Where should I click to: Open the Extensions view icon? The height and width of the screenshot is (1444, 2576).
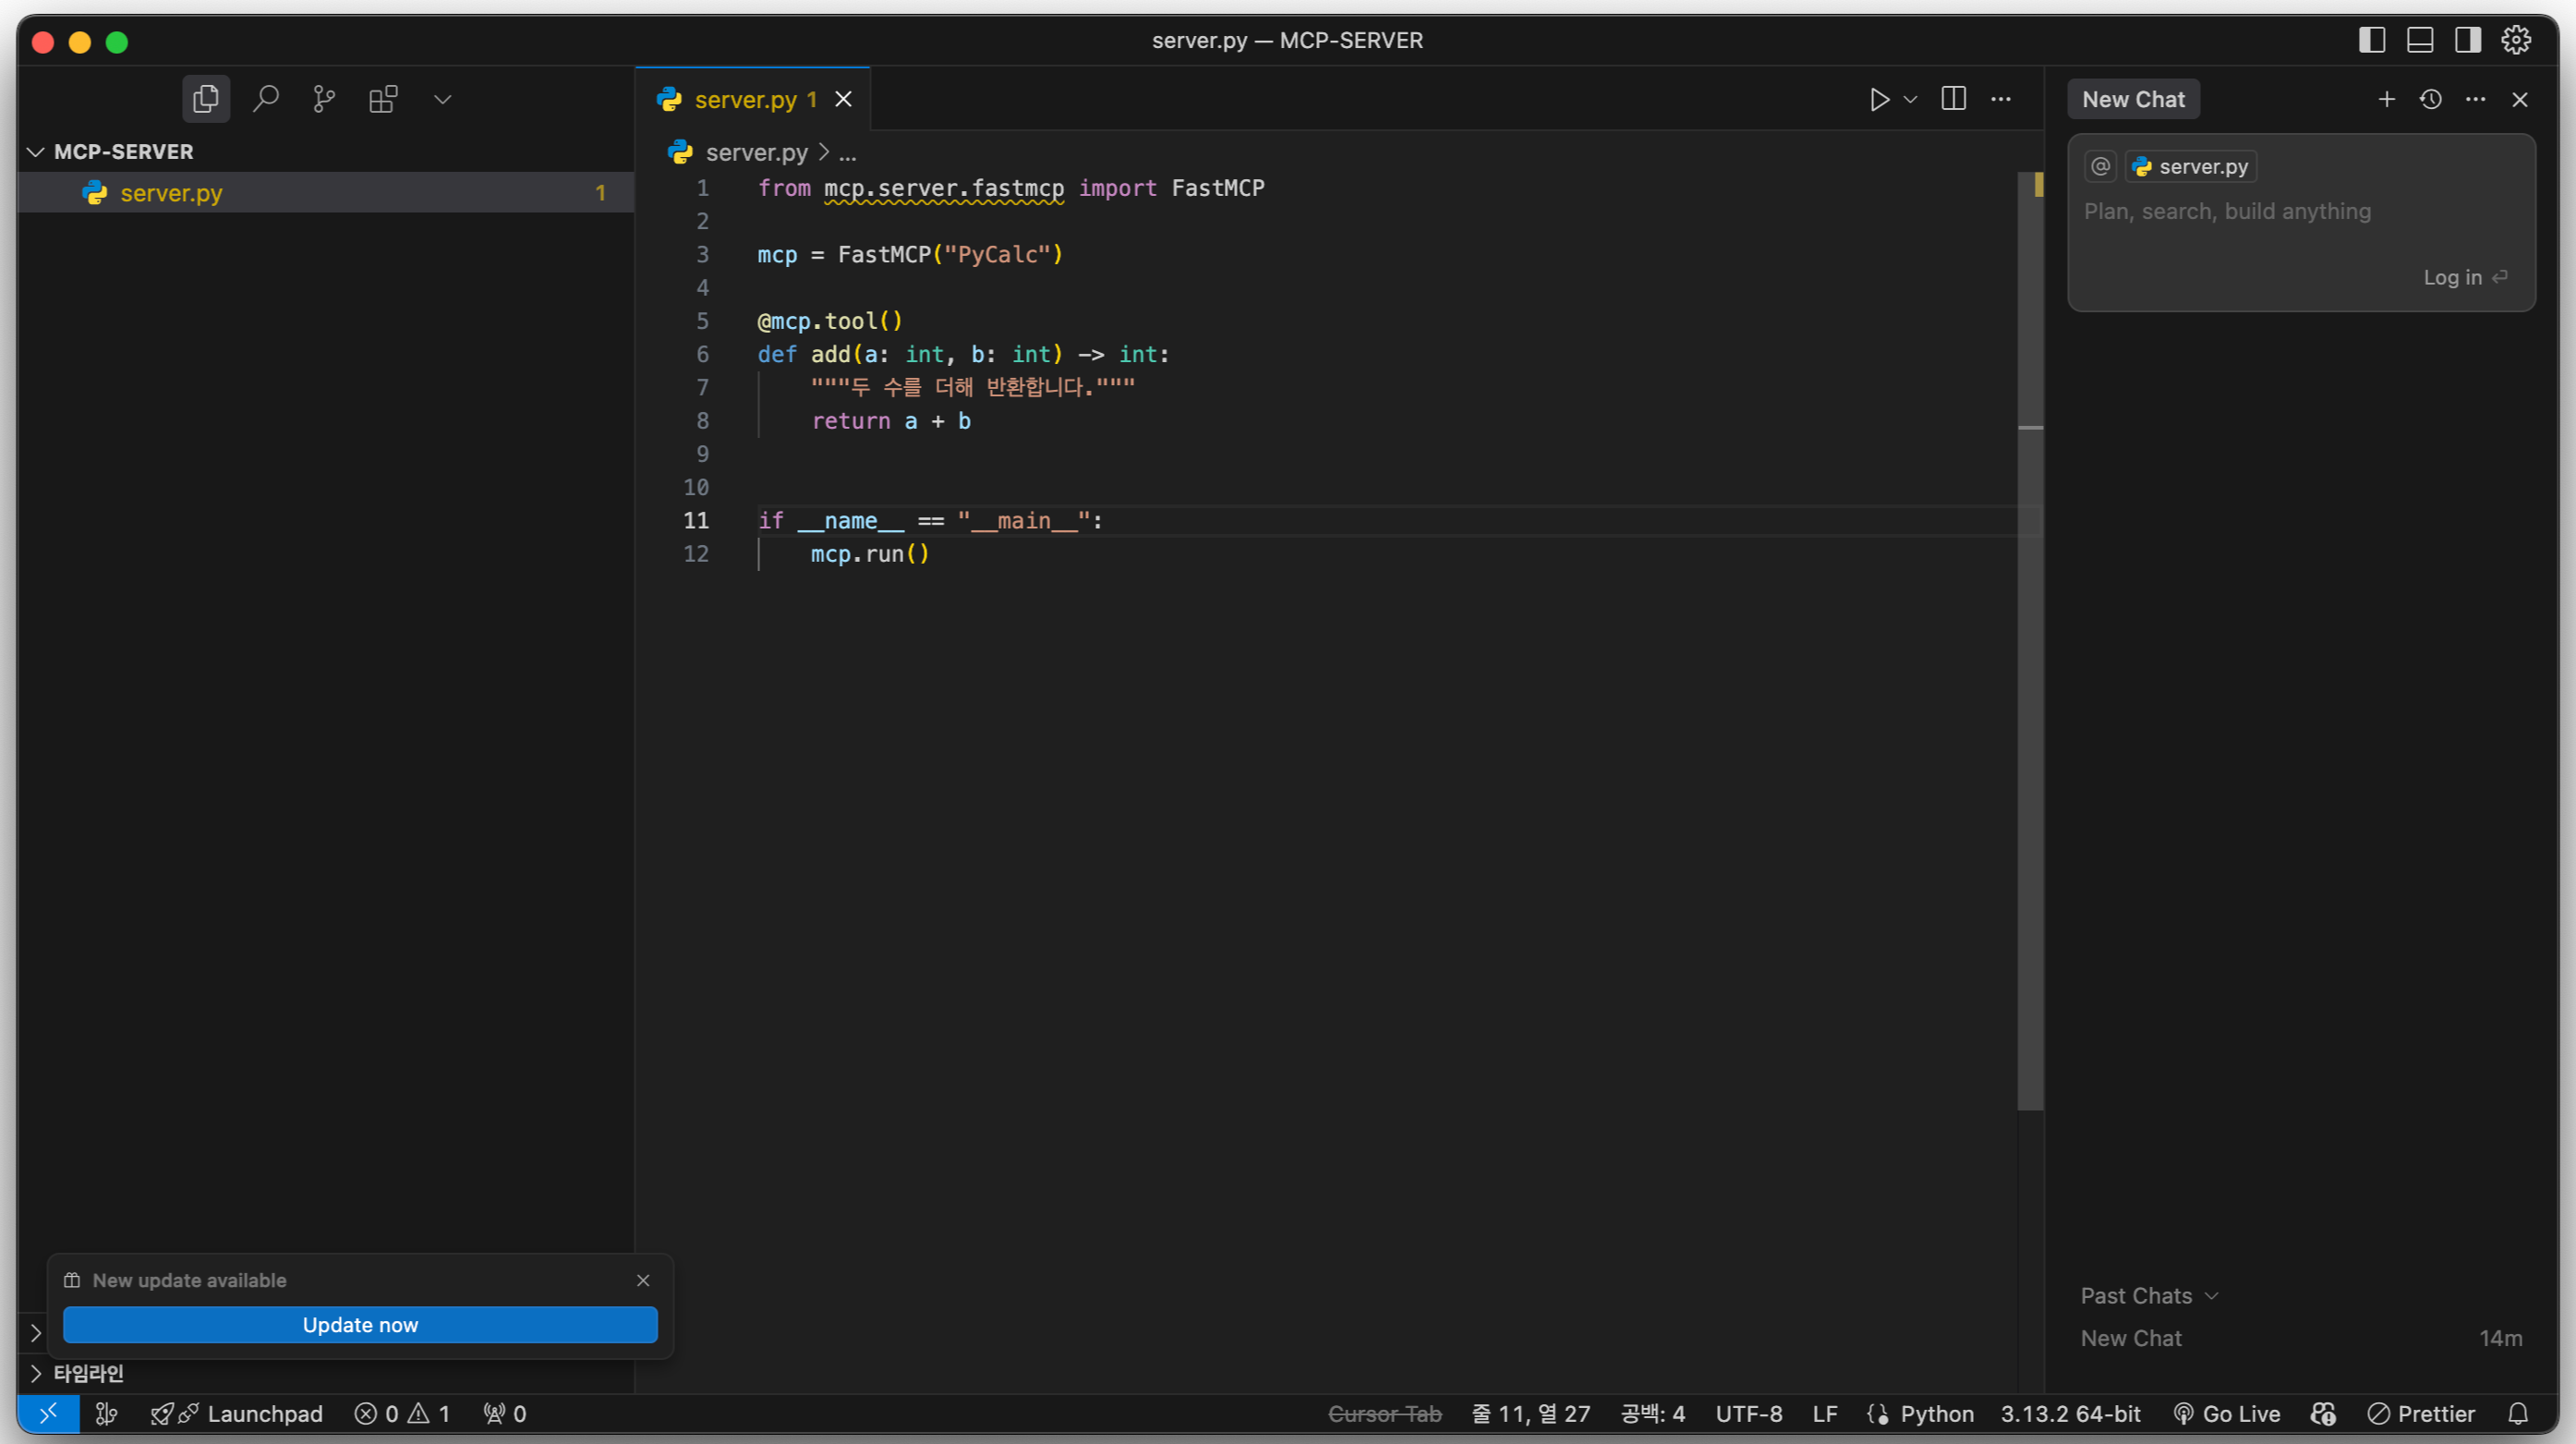point(383,99)
